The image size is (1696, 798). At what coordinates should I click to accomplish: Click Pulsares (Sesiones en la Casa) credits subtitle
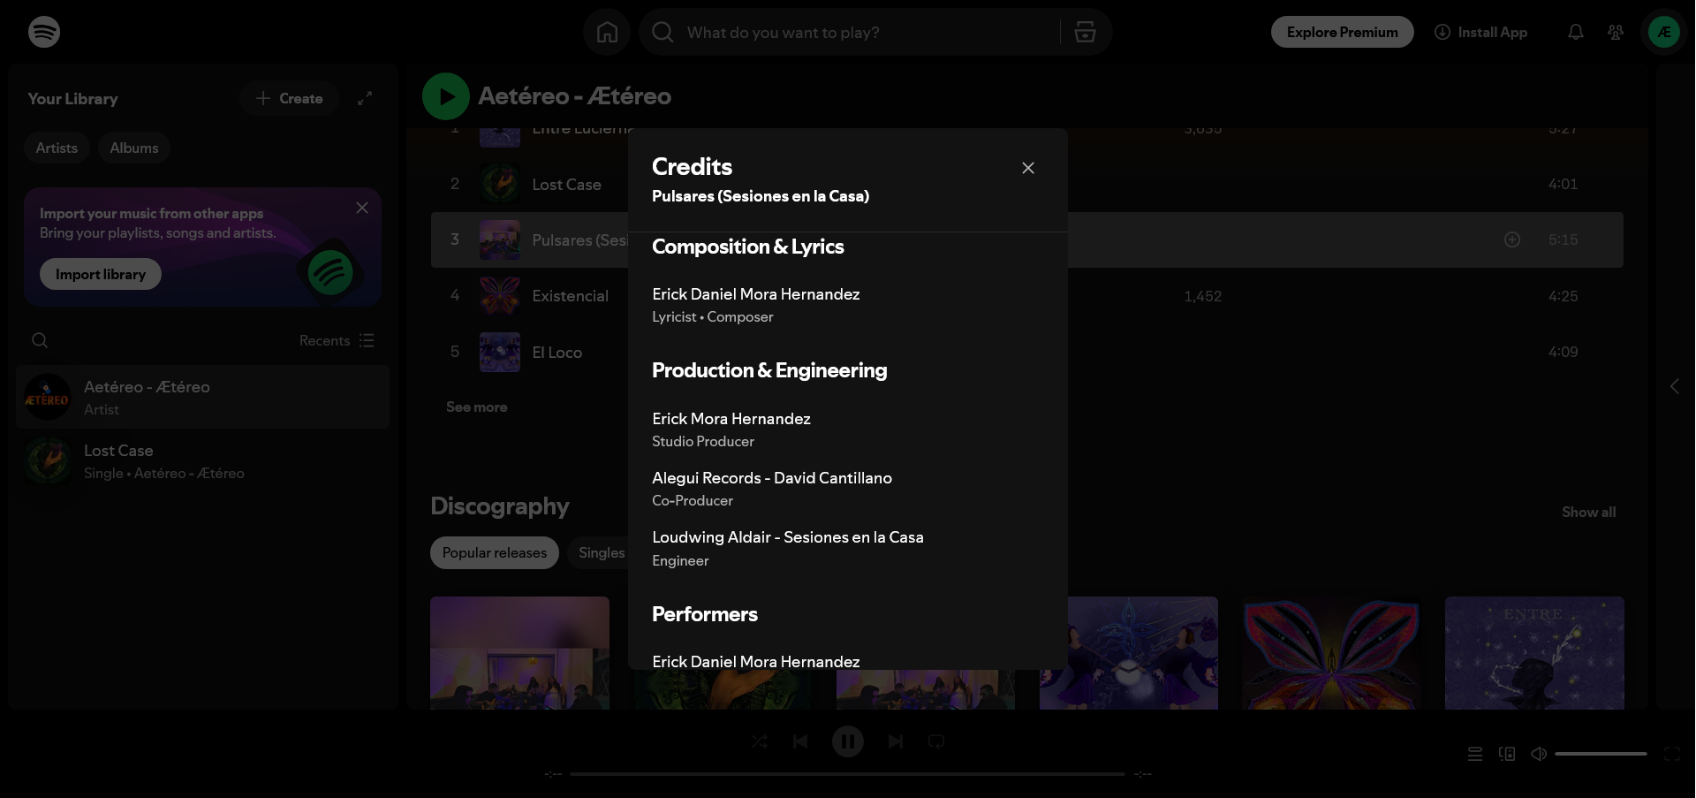(x=760, y=196)
